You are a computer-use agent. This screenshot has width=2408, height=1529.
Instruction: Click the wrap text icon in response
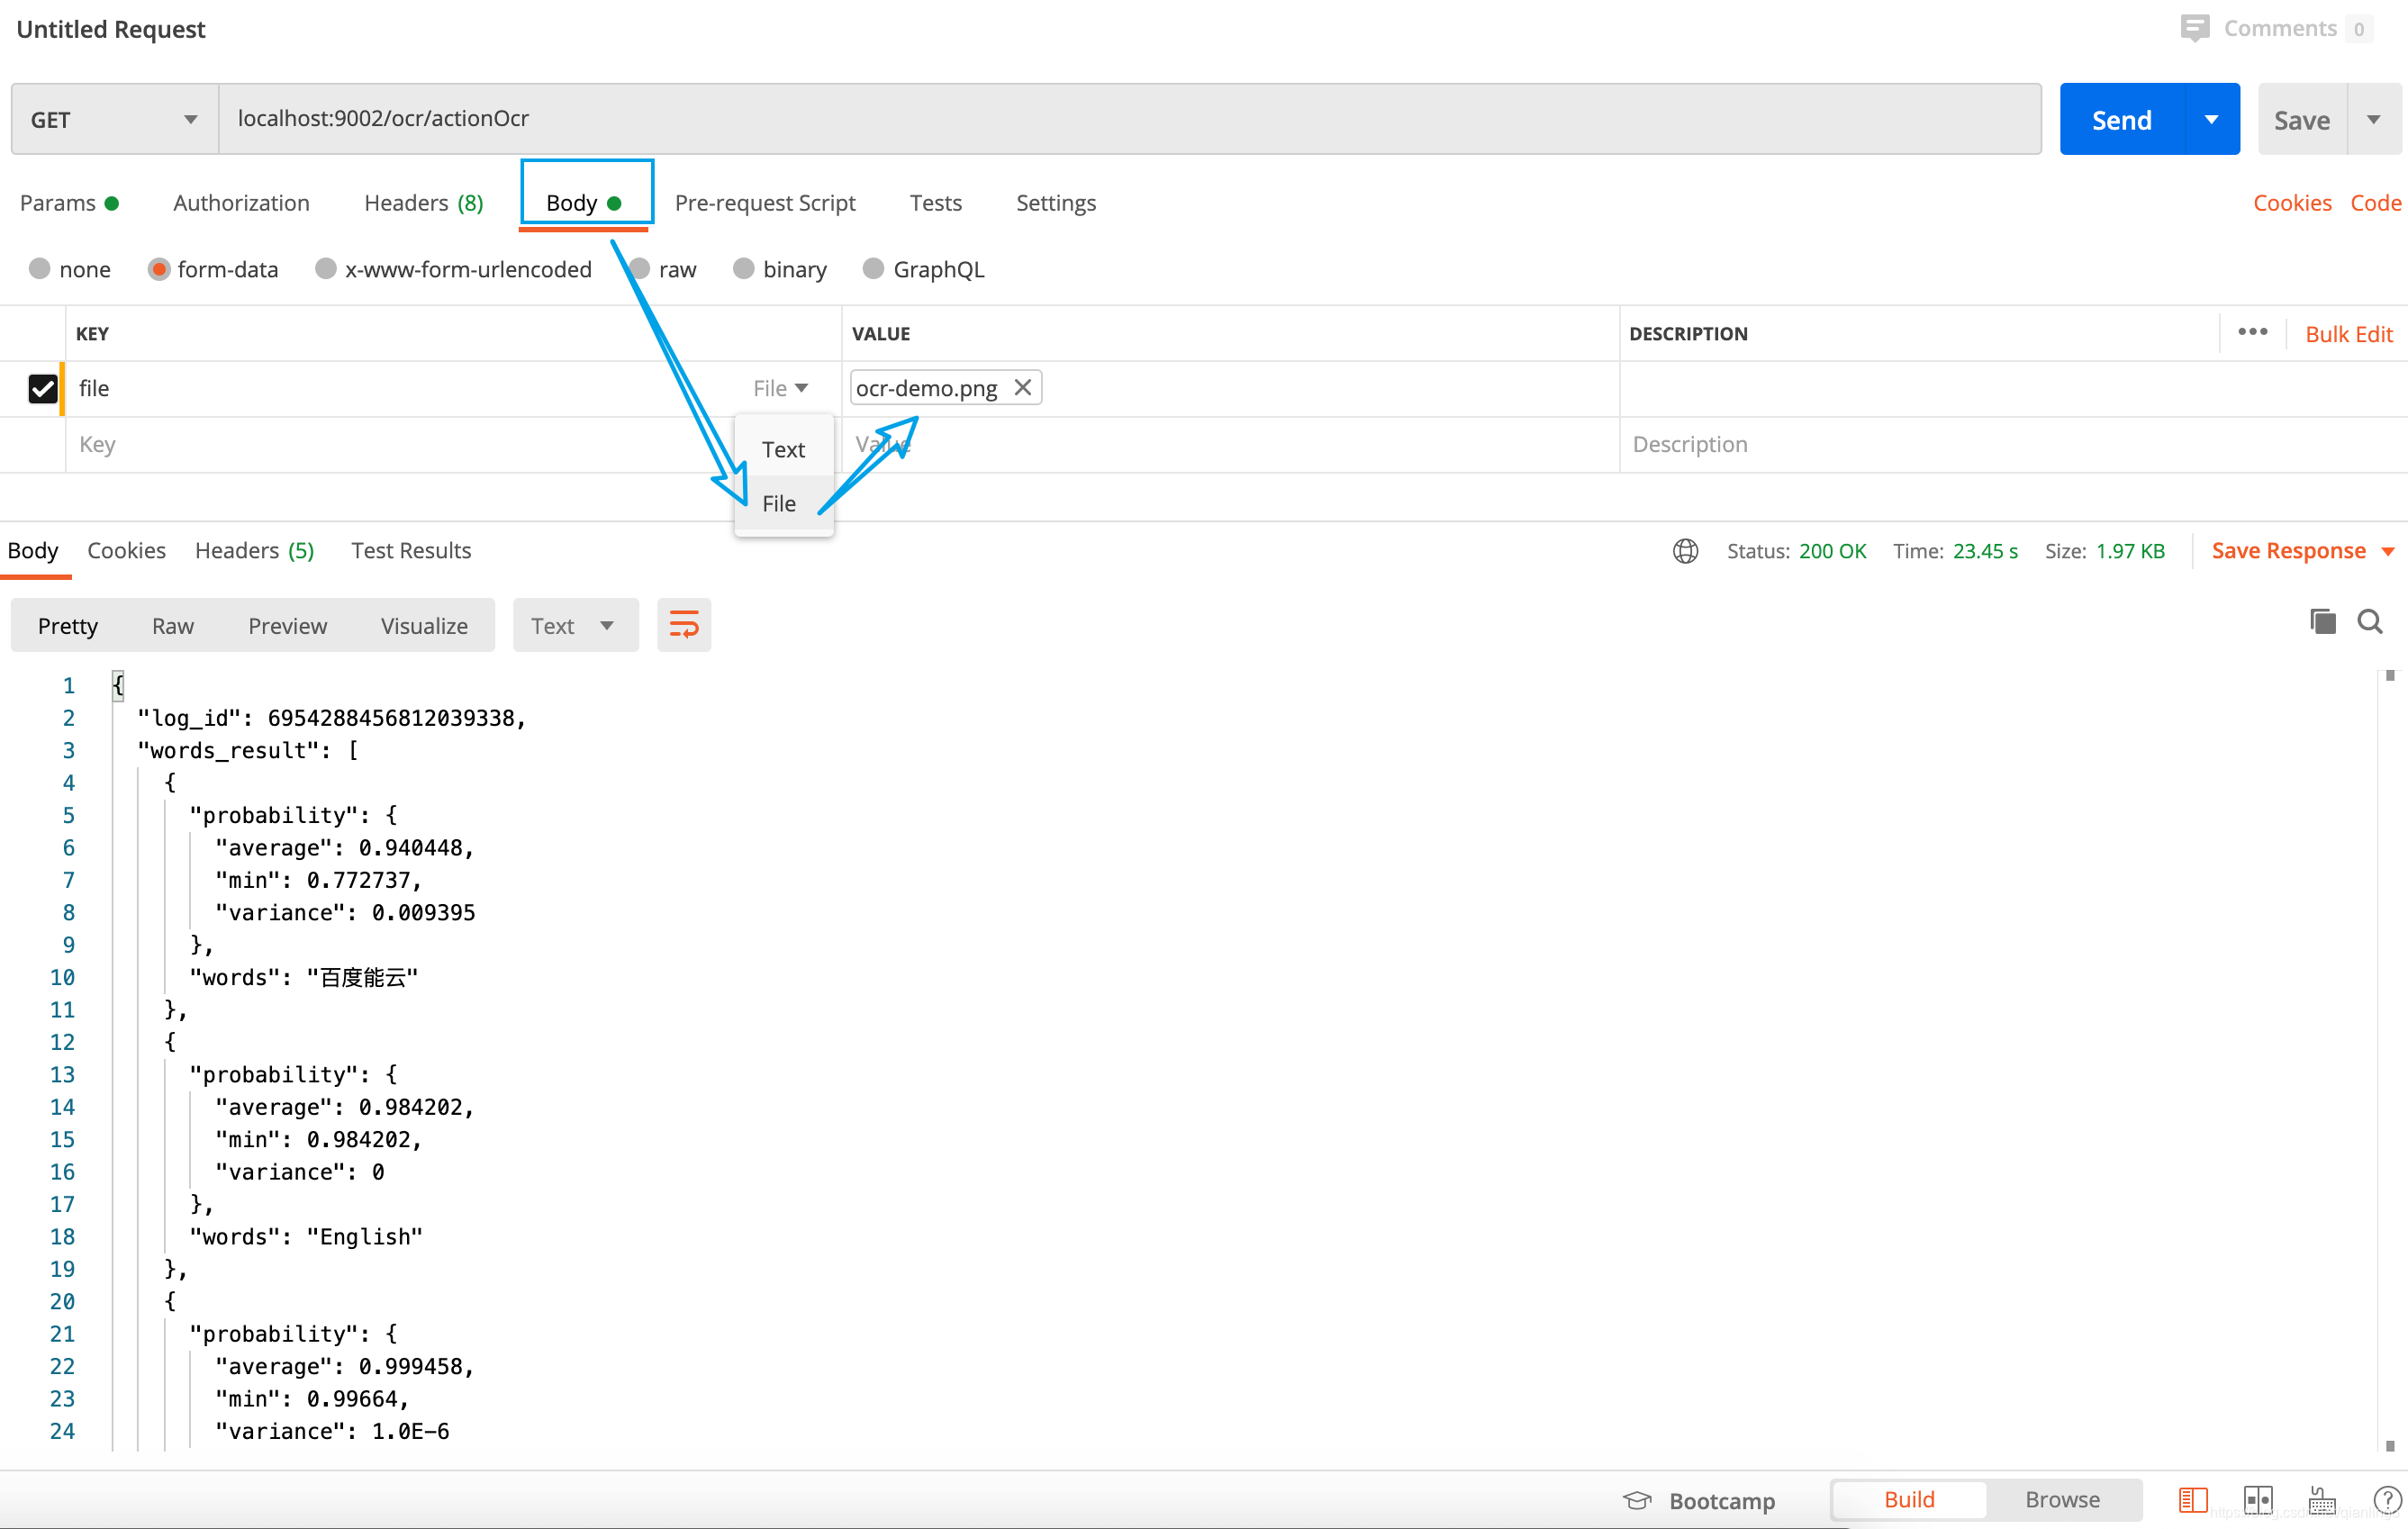coord(684,625)
